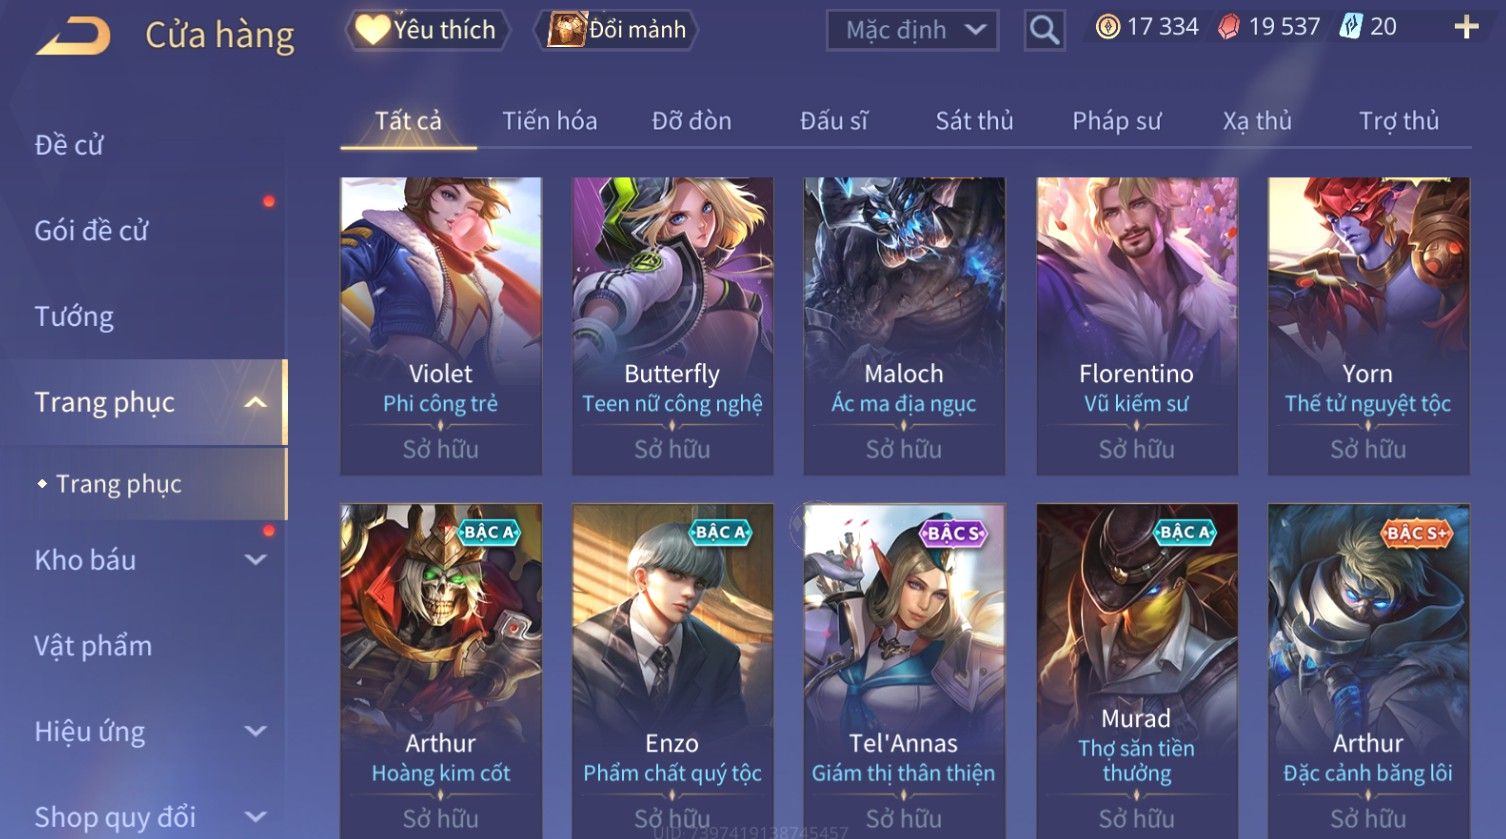The height and width of the screenshot is (839, 1506).
Task: Add currency with the plus icon
Action: coord(1466,27)
